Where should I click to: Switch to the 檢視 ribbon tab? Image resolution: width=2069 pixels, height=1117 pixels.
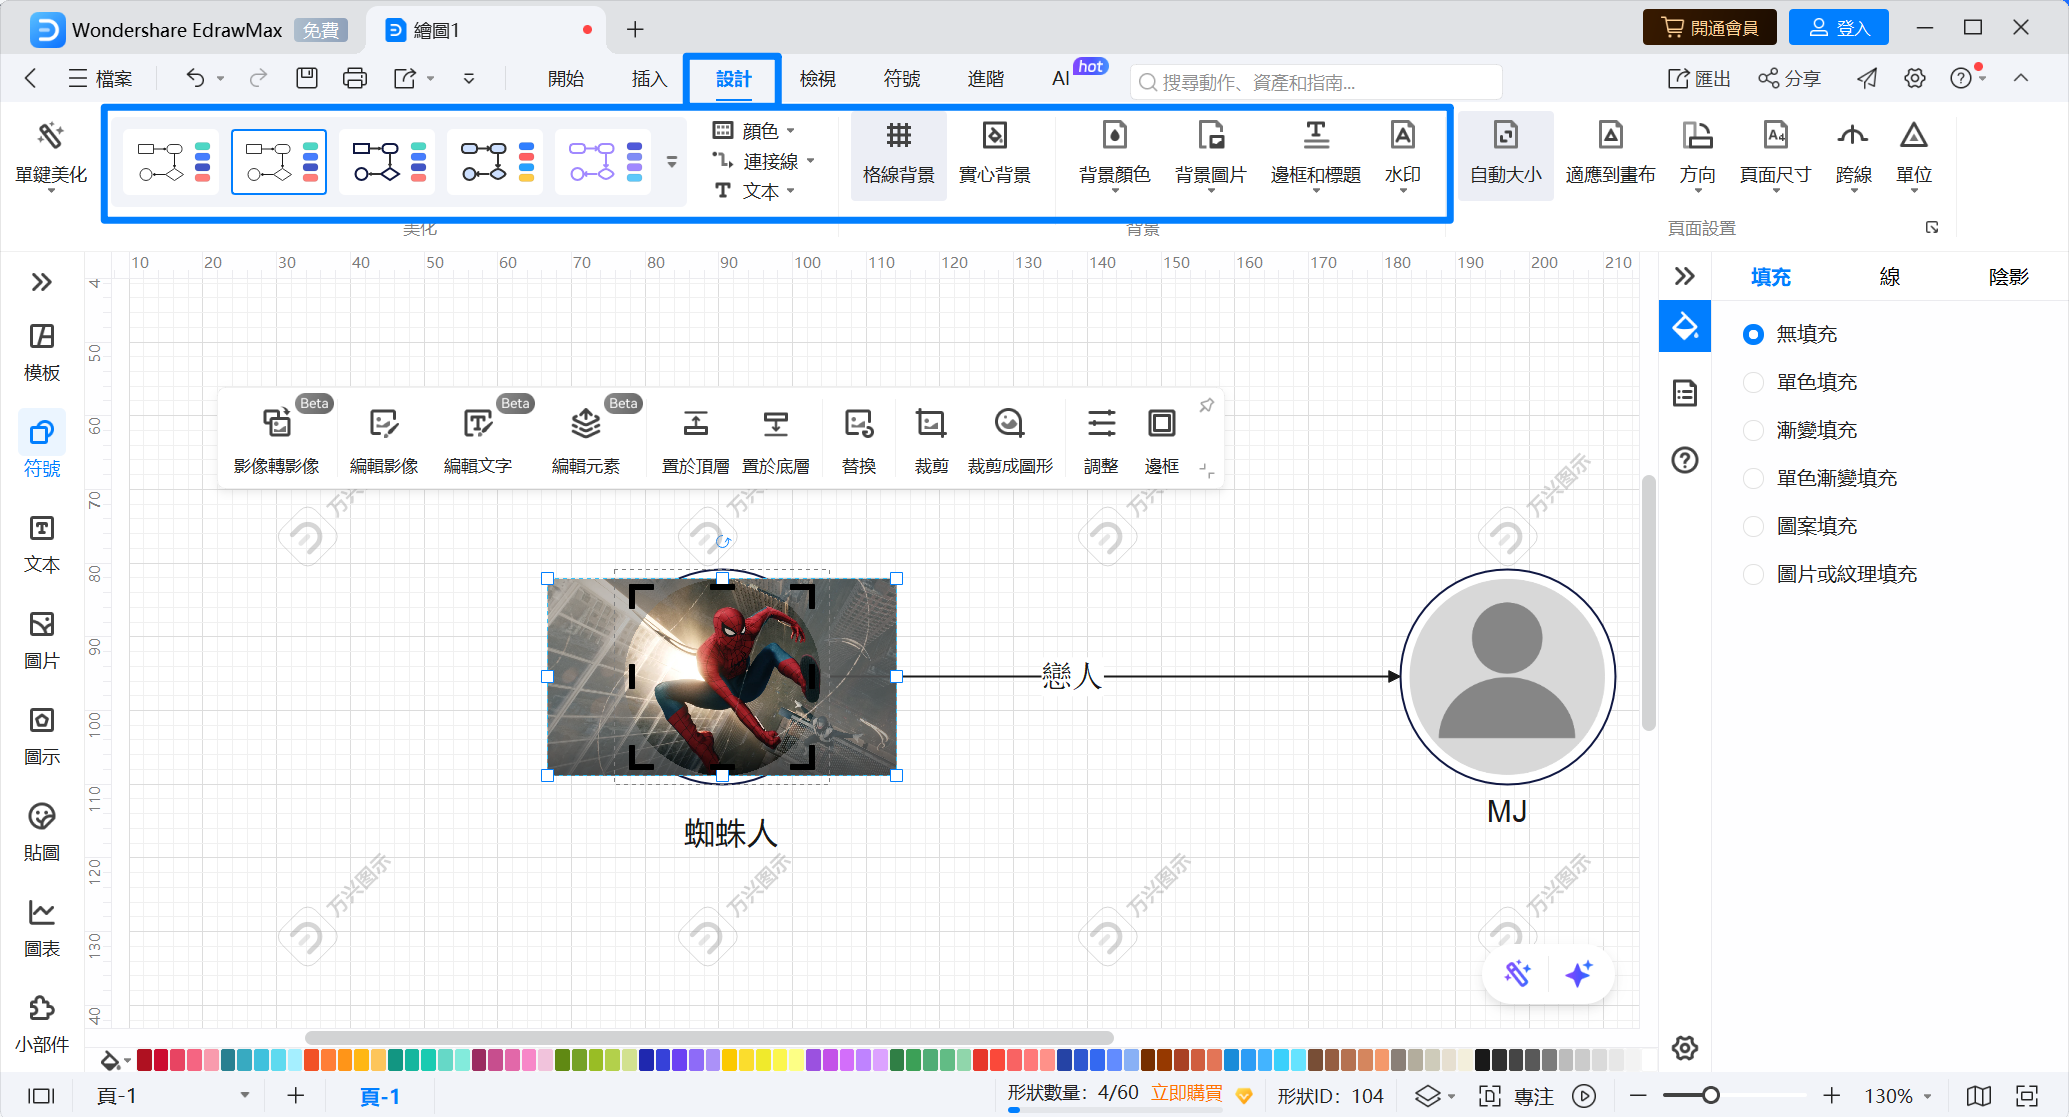pyautogui.click(x=817, y=78)
